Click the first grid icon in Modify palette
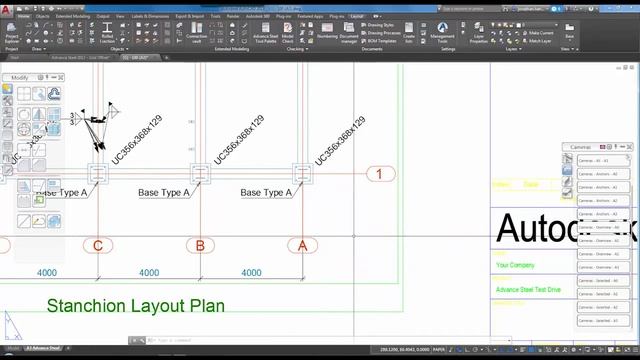640x360 pixels. click(x=24, y=94)
